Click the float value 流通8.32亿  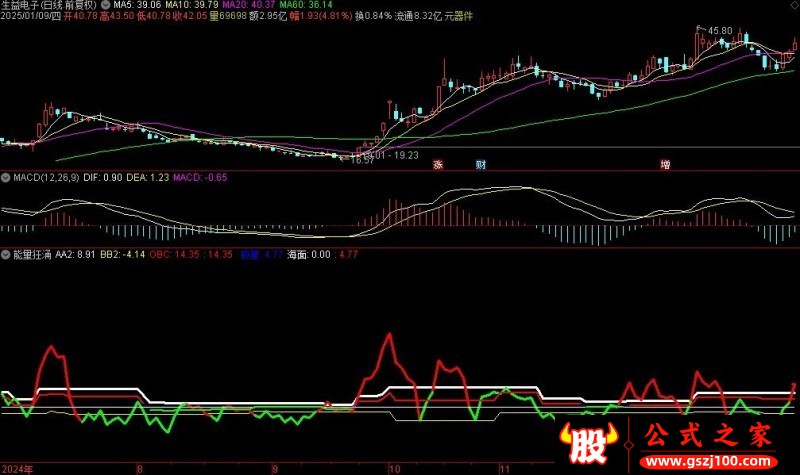pyautogui.click(x=418, y=16)
